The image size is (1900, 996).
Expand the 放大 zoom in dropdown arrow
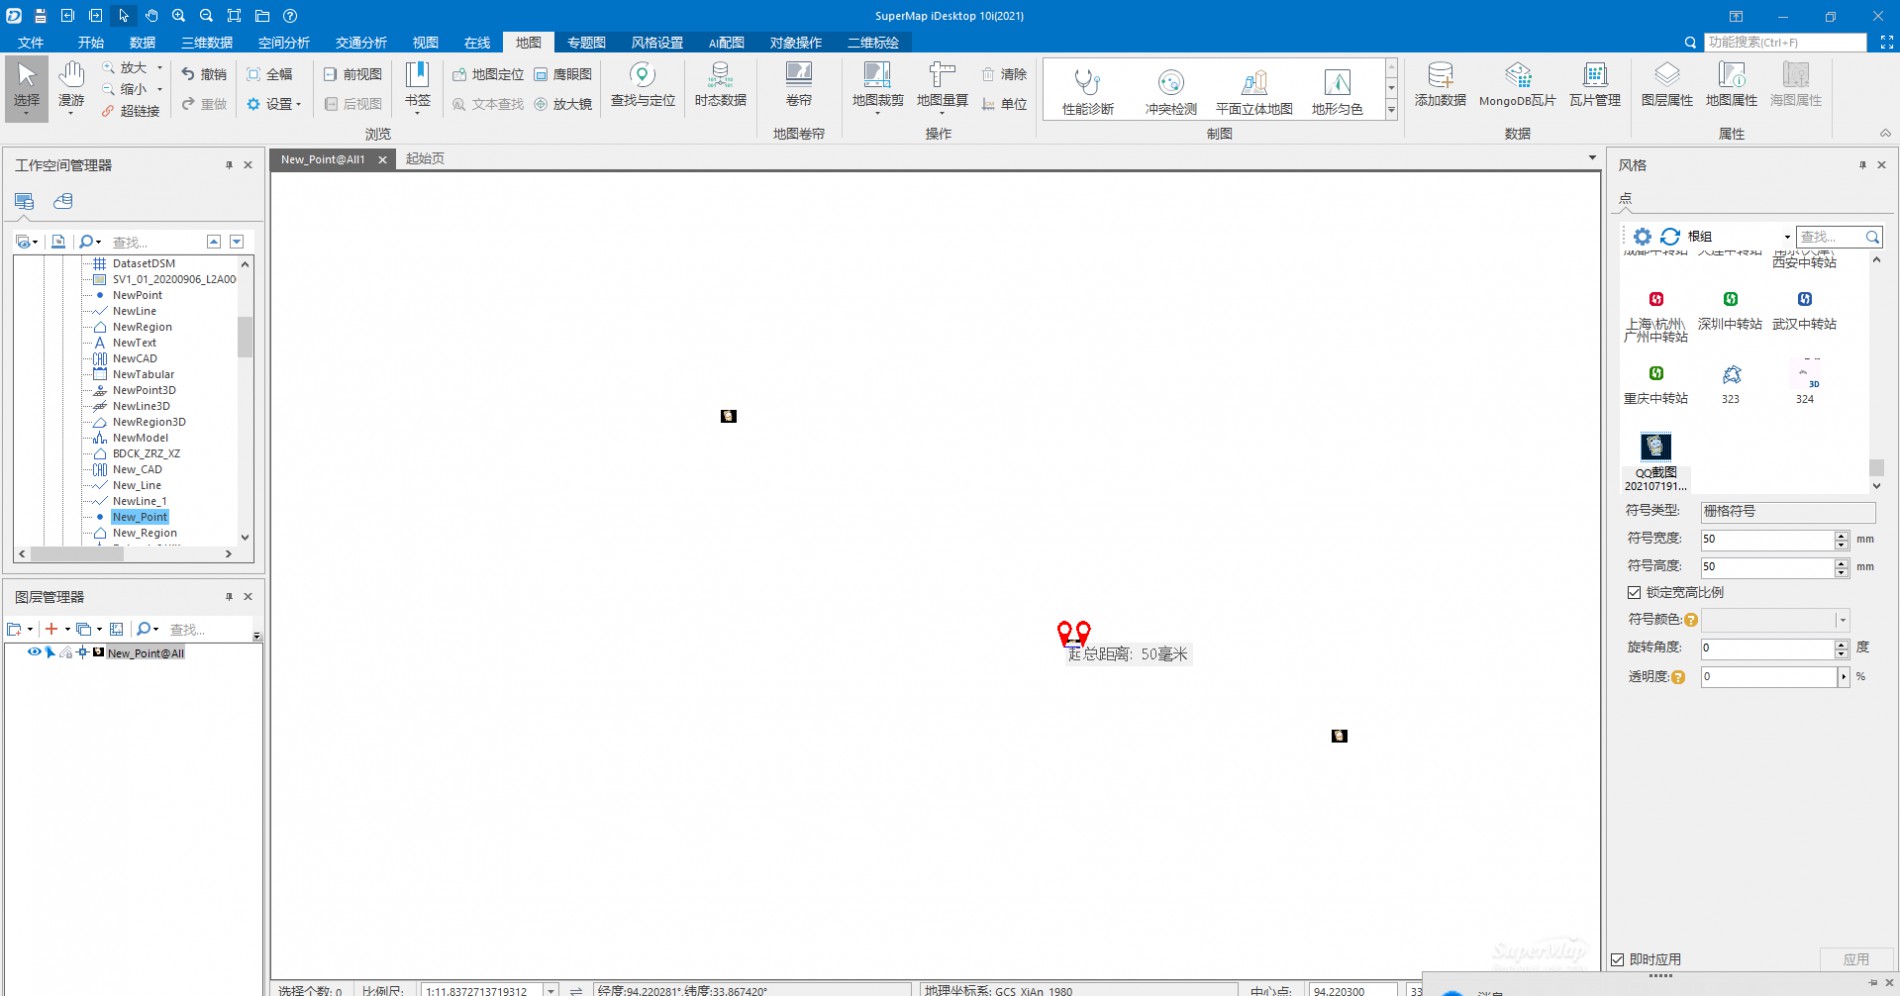[160, 68]
